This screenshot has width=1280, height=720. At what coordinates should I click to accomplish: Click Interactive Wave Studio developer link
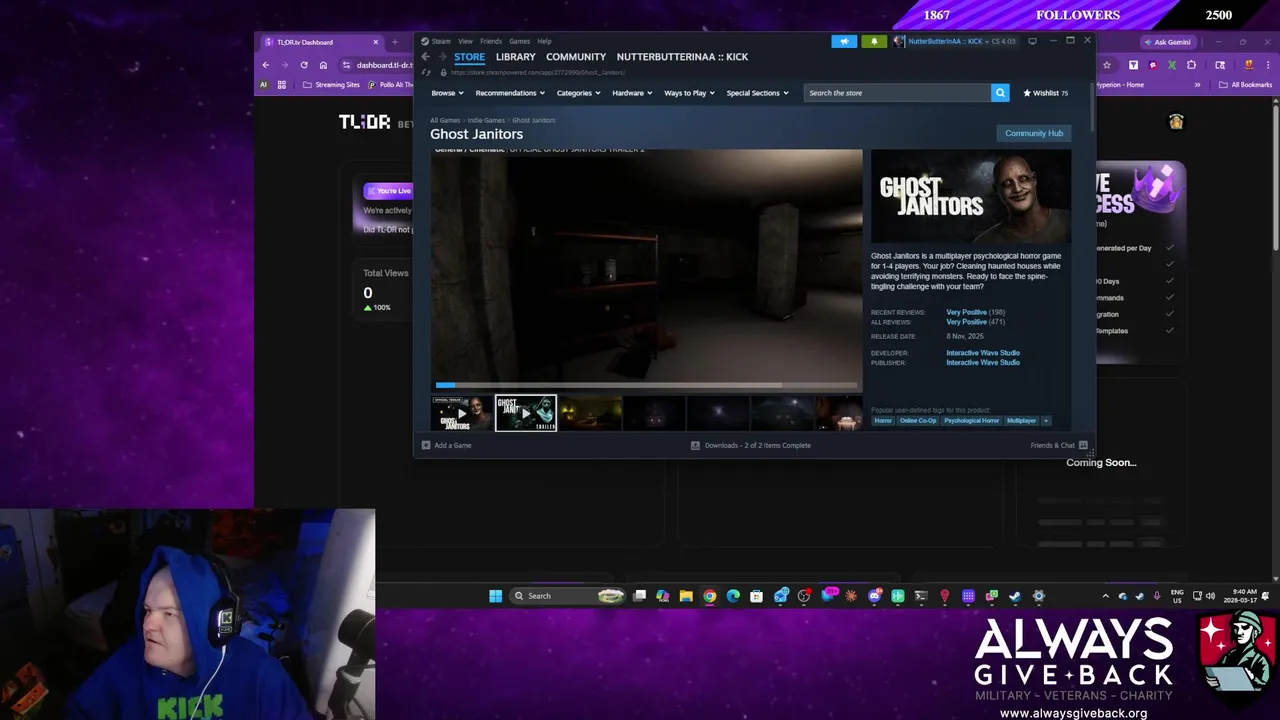983,353
